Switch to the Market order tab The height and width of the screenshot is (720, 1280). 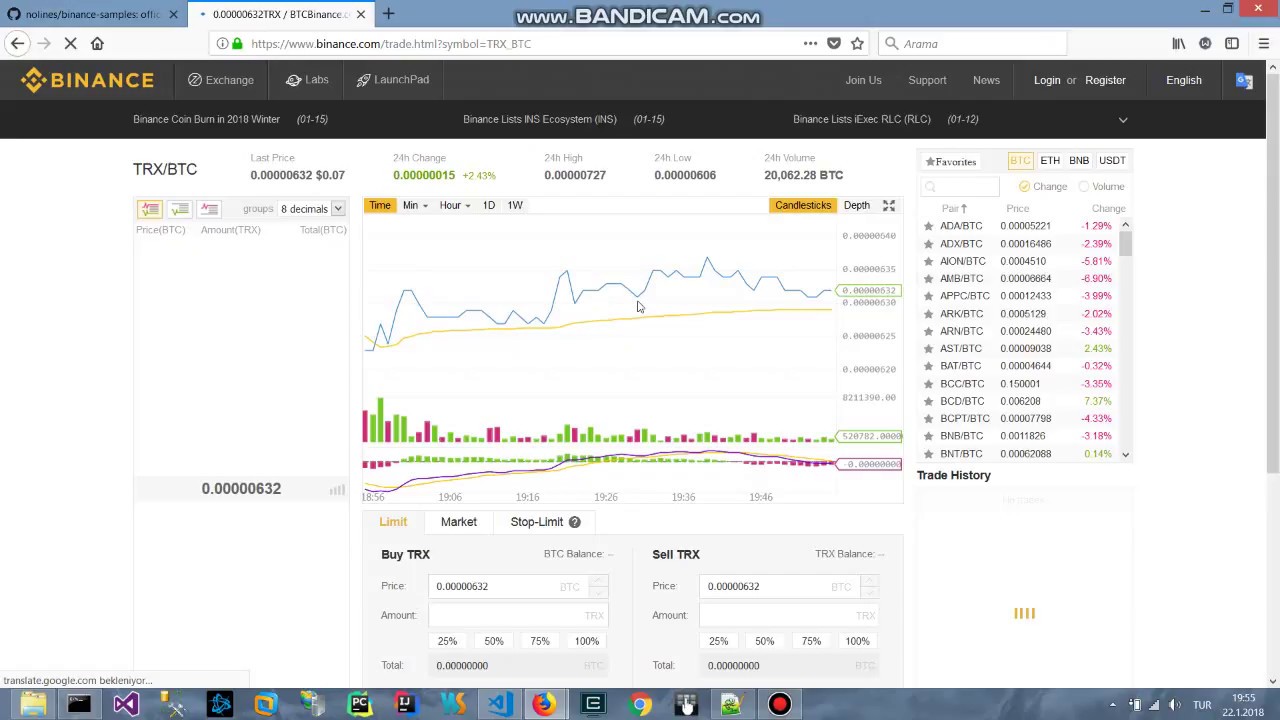[x=459, y=522]
